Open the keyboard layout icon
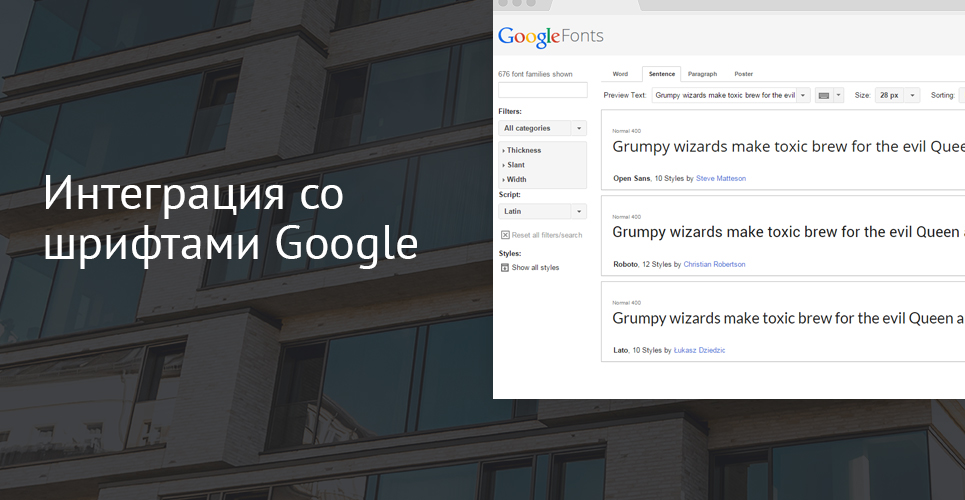 (823, 95)
